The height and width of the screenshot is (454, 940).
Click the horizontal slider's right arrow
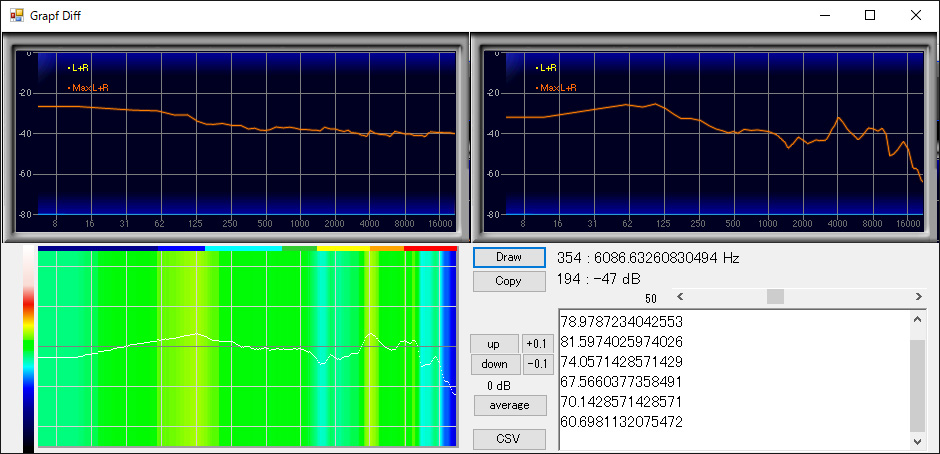tap(919, 297)
